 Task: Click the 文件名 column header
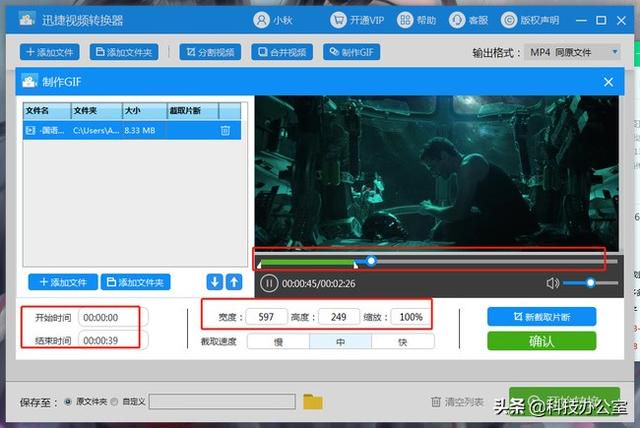tap(47, 111)
